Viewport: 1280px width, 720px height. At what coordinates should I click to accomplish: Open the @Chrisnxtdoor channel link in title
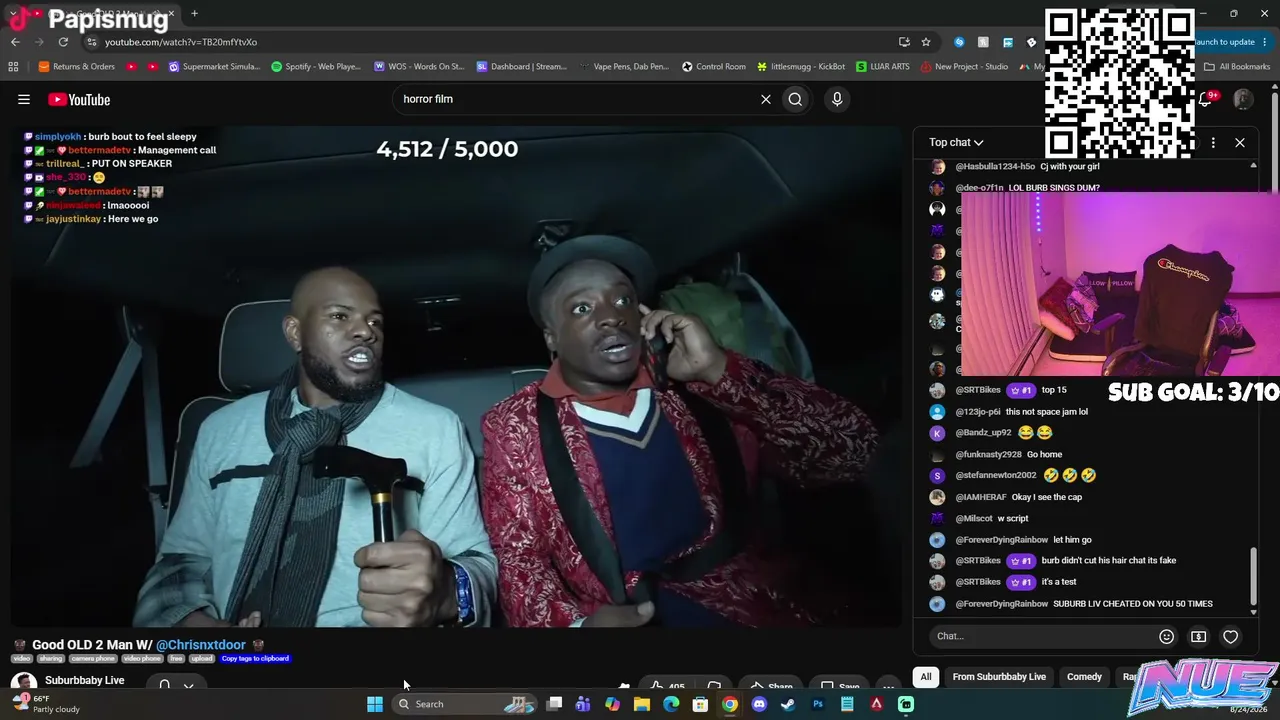click(200, 645)
